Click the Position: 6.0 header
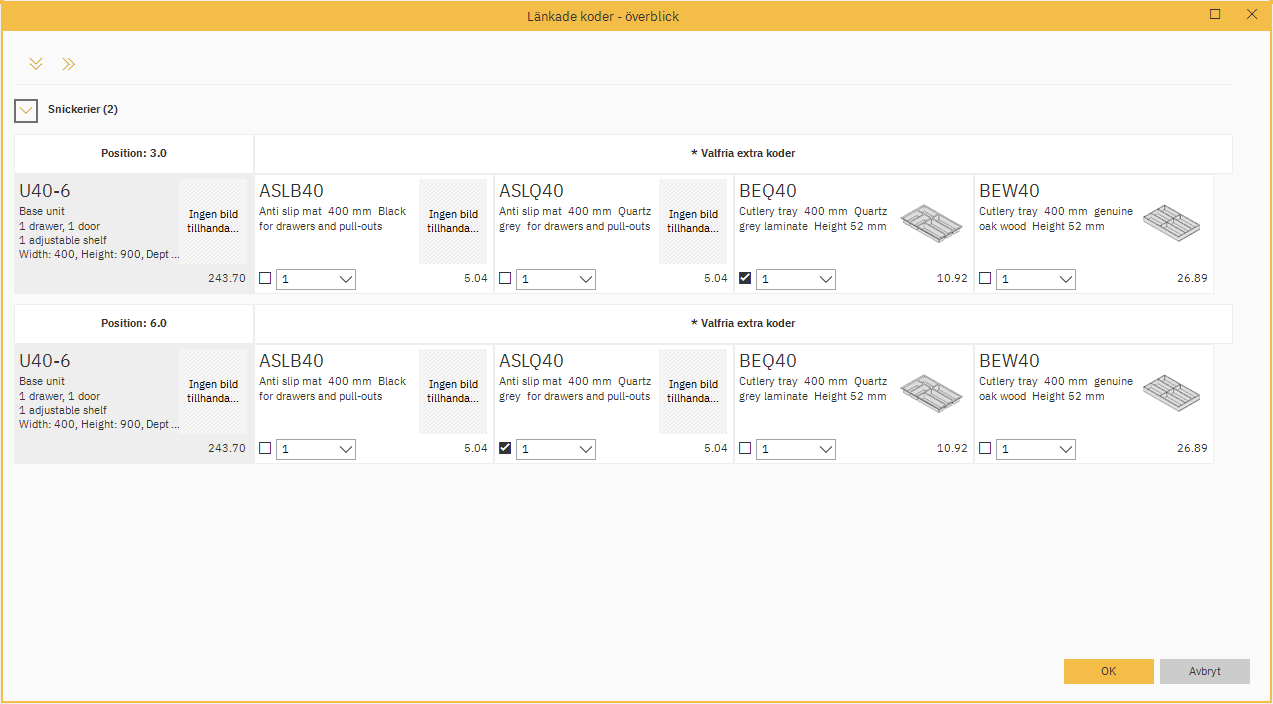 point(134,324)
